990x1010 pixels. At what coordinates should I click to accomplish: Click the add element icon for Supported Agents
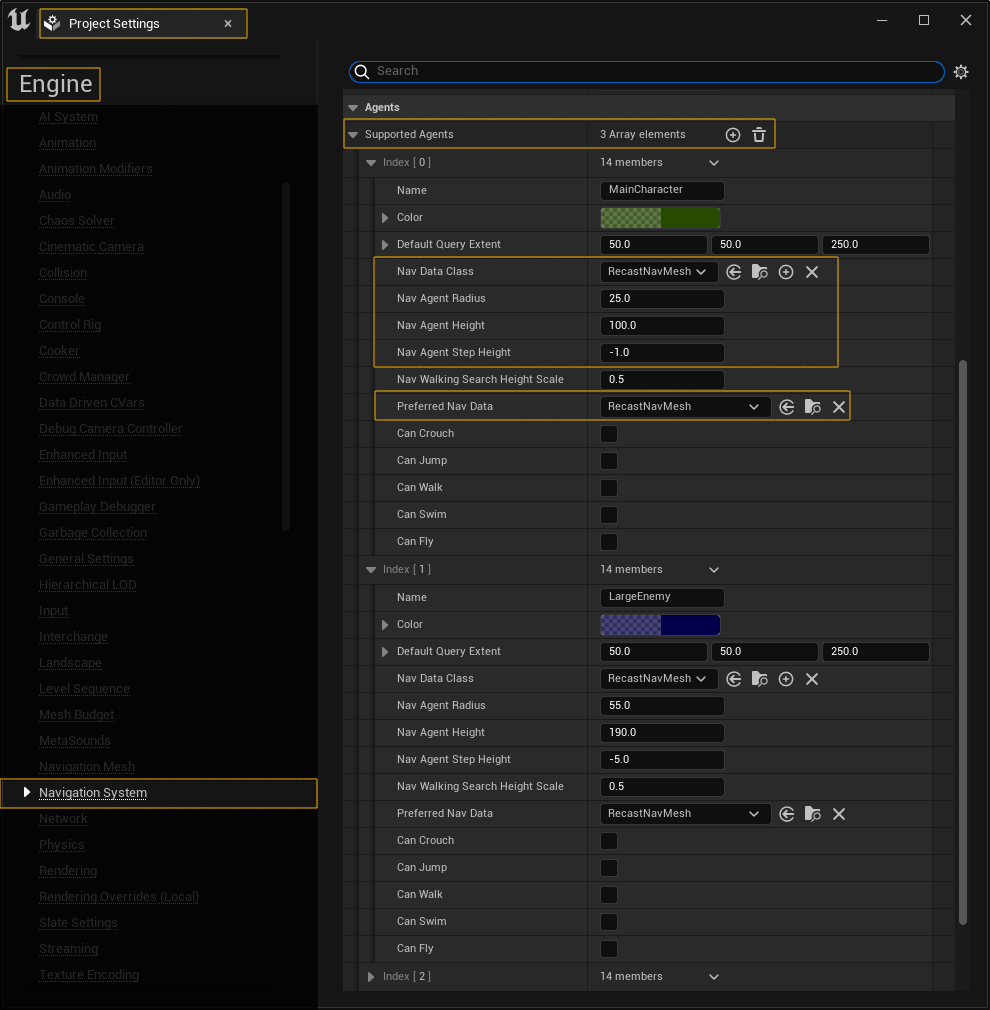tap(732, 134)
